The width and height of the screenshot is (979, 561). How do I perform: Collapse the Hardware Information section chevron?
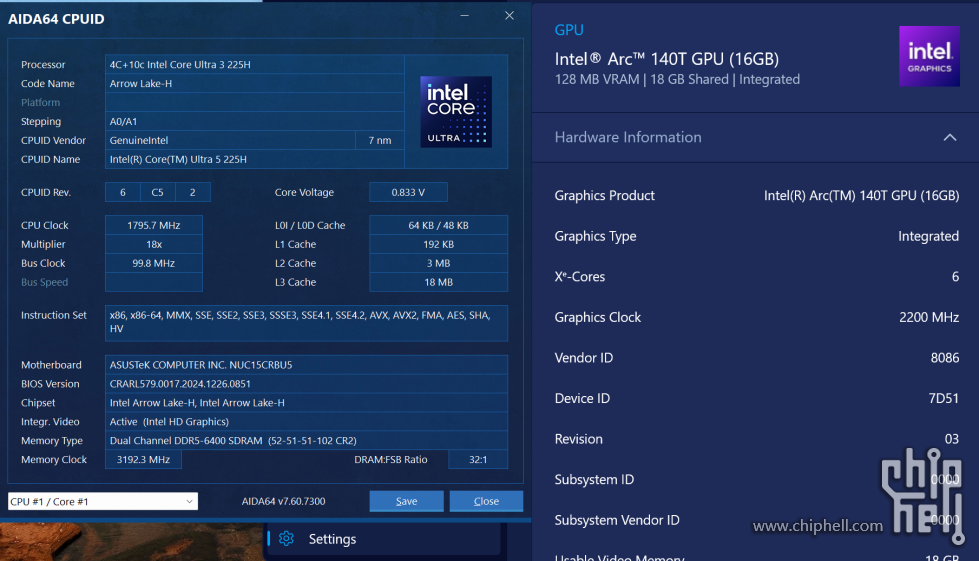pos(950,137)
